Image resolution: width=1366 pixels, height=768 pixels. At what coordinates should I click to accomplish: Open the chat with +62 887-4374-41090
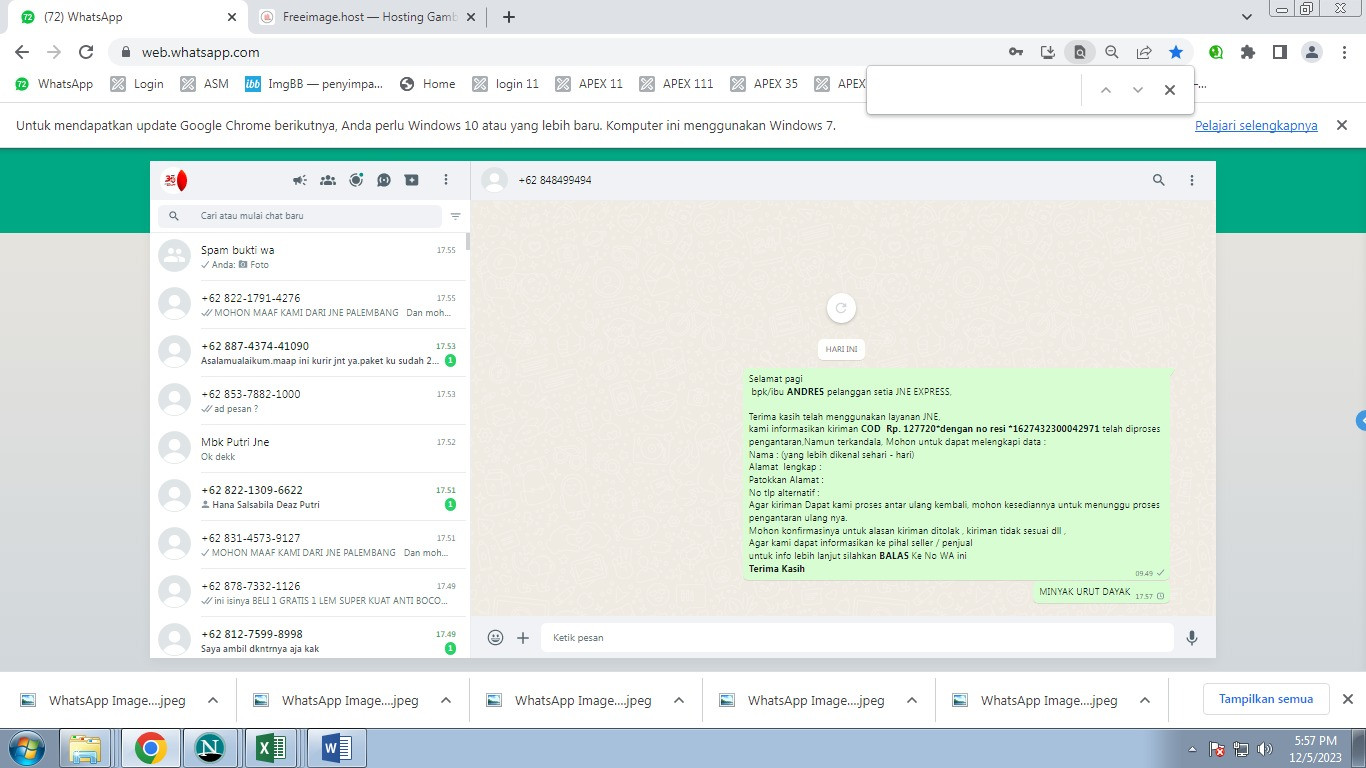coord(308,353)
